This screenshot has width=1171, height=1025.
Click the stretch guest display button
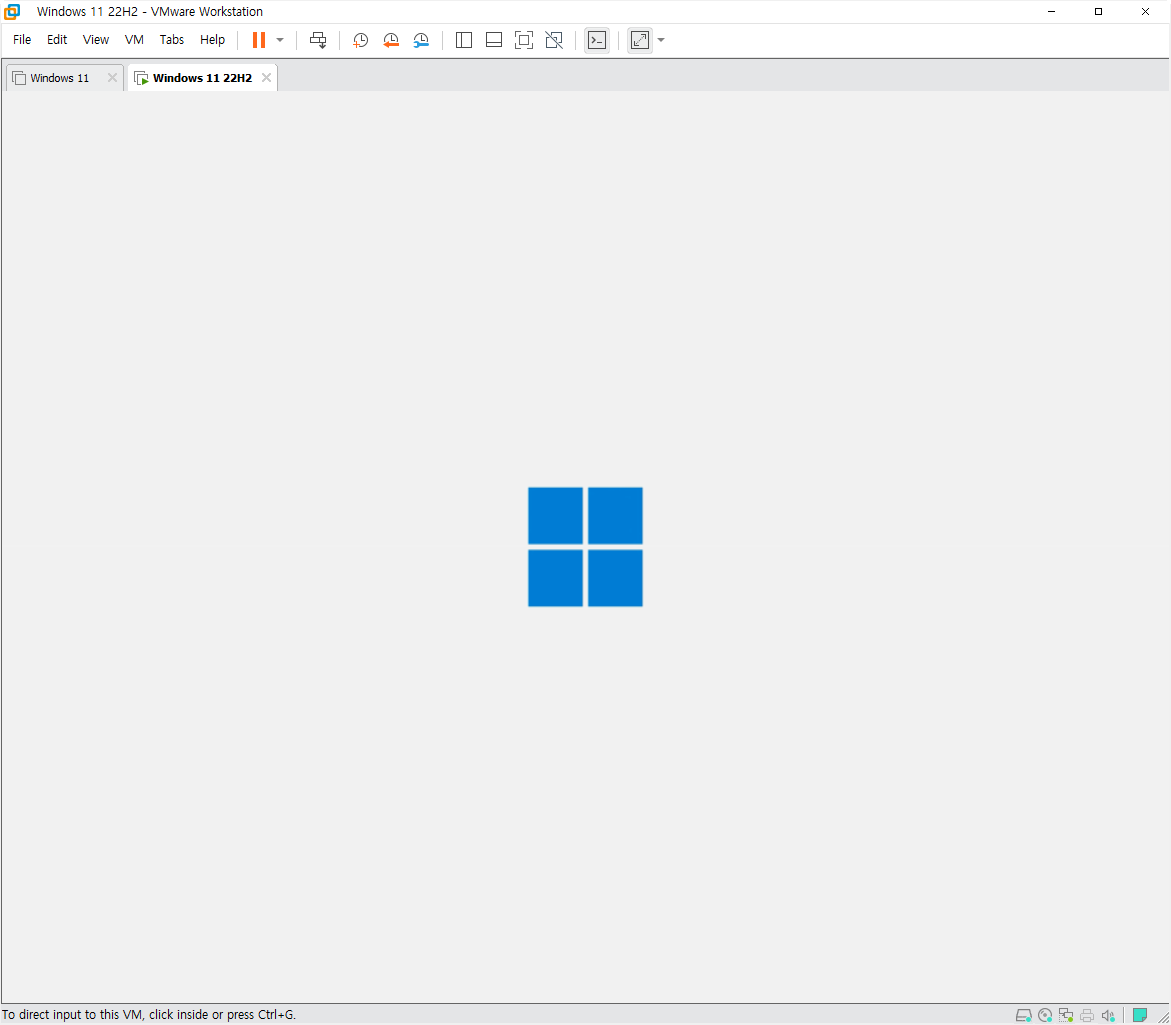pos(640,40)
